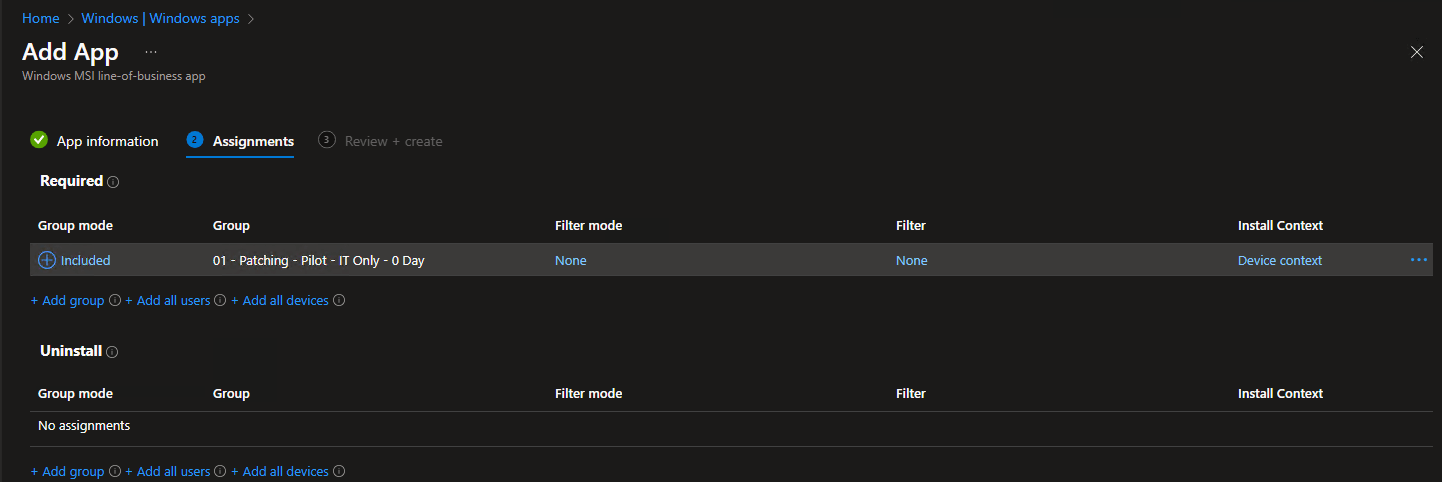Open the Review + create step
Screen dimensions: 1442x482
(x=380, y=141)
